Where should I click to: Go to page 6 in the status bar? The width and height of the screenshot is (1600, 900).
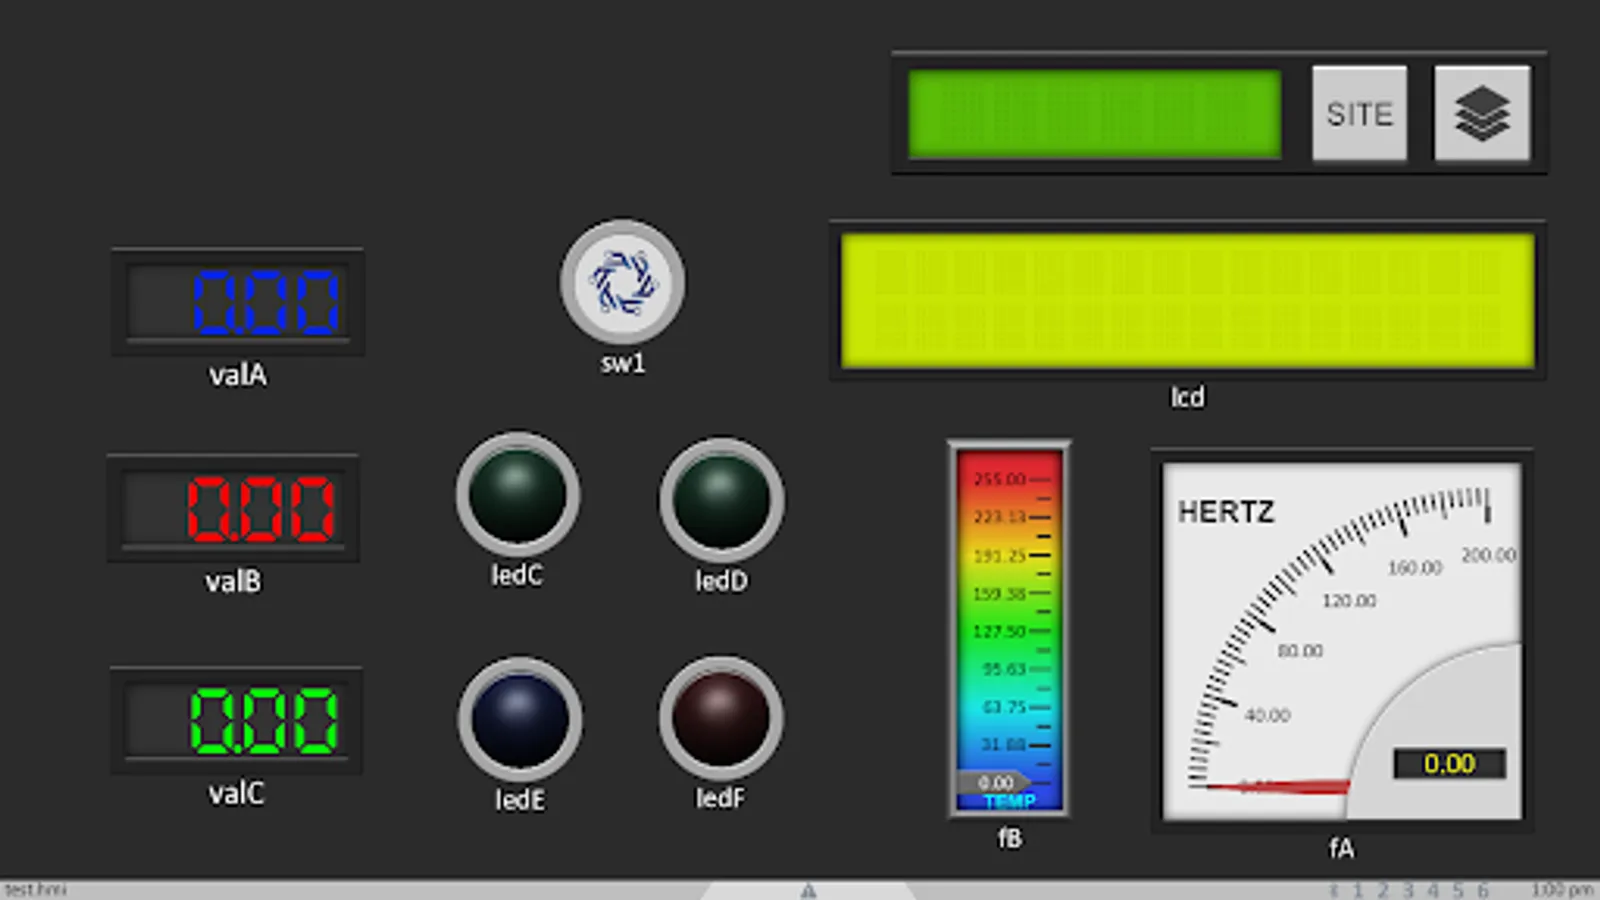tap(1483, 890)
